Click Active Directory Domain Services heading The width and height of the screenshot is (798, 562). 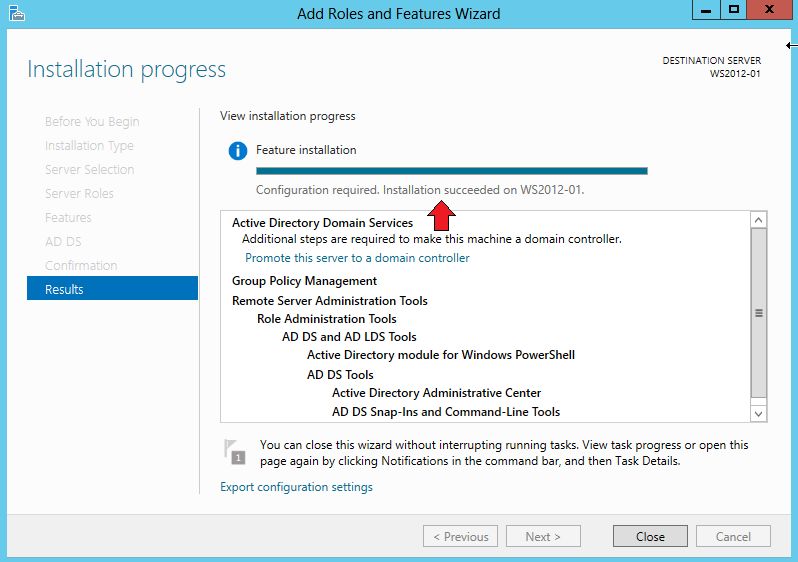tap(322, 223)
